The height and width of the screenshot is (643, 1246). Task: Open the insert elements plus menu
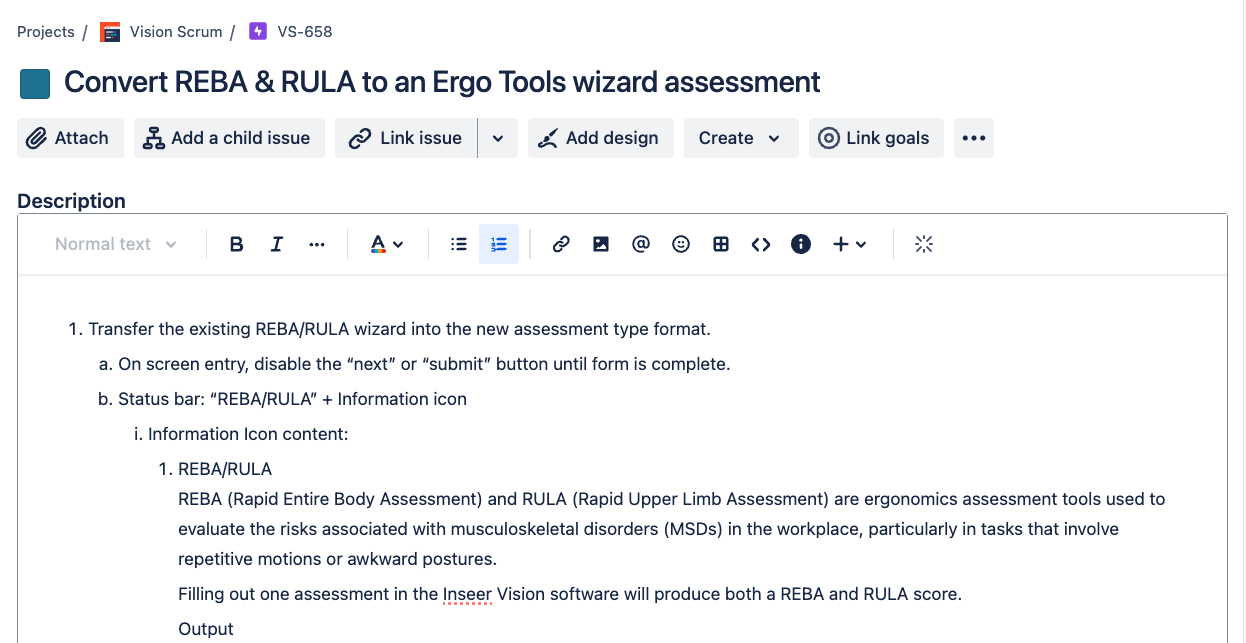[849, 244]
